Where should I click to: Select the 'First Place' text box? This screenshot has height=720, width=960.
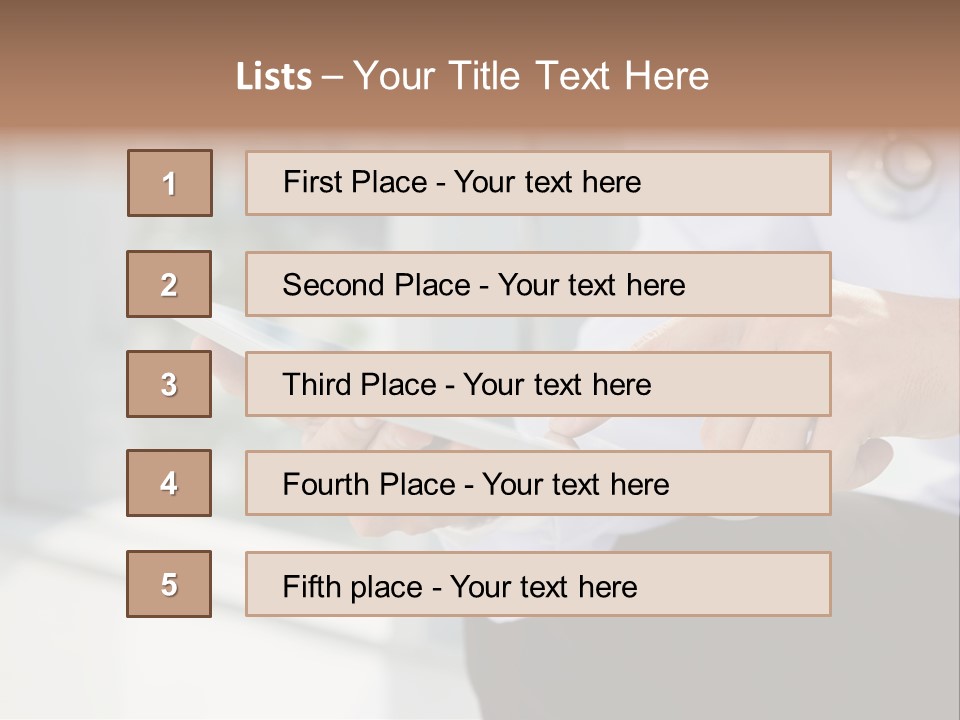coord(740,183)
